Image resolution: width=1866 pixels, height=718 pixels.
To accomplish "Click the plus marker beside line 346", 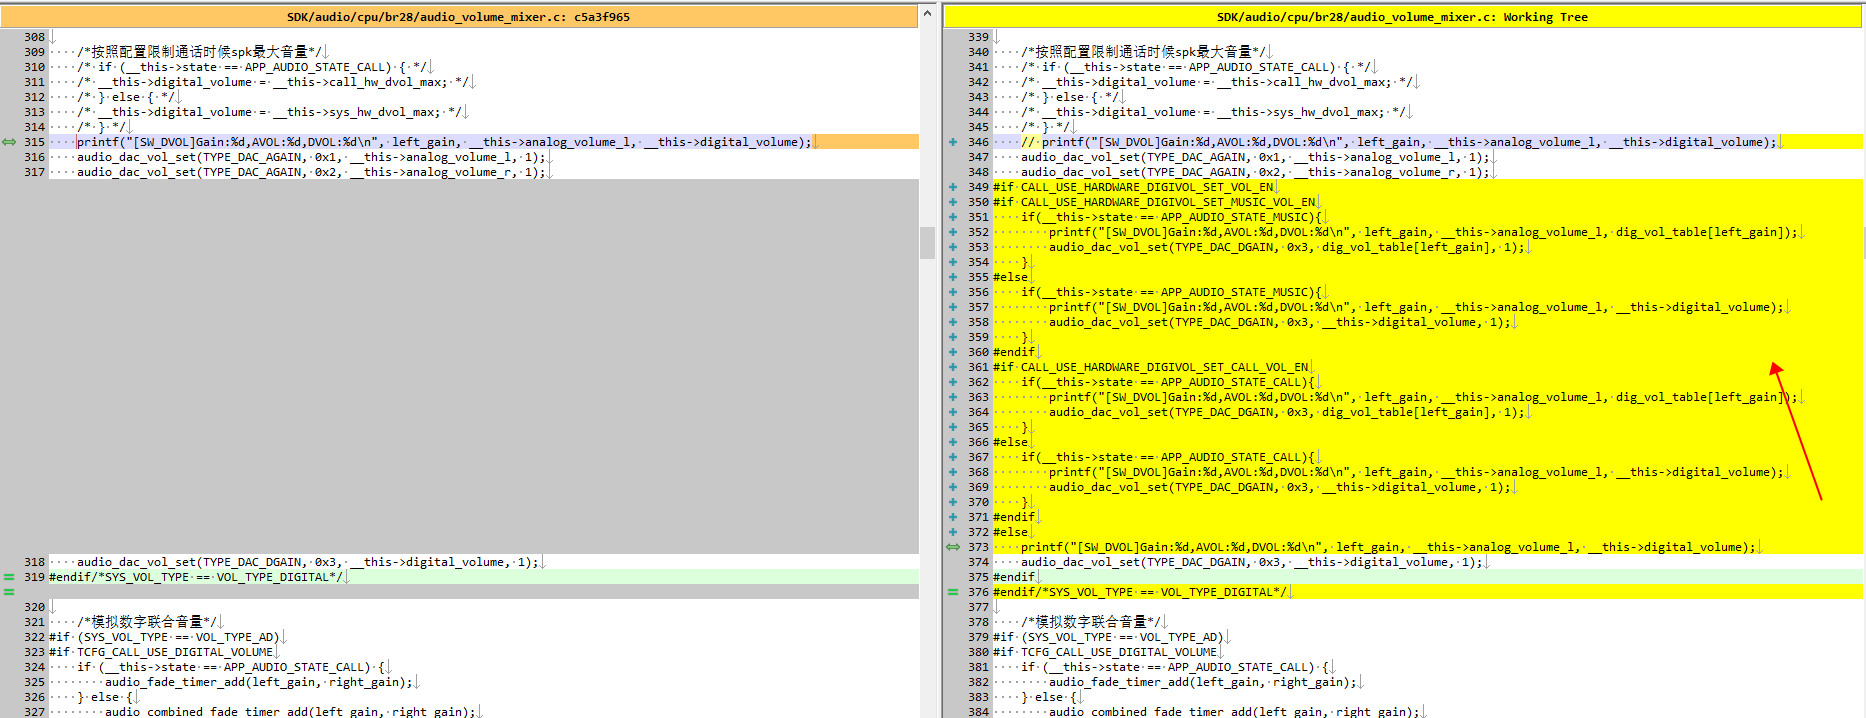I will (x=953, y=142).
